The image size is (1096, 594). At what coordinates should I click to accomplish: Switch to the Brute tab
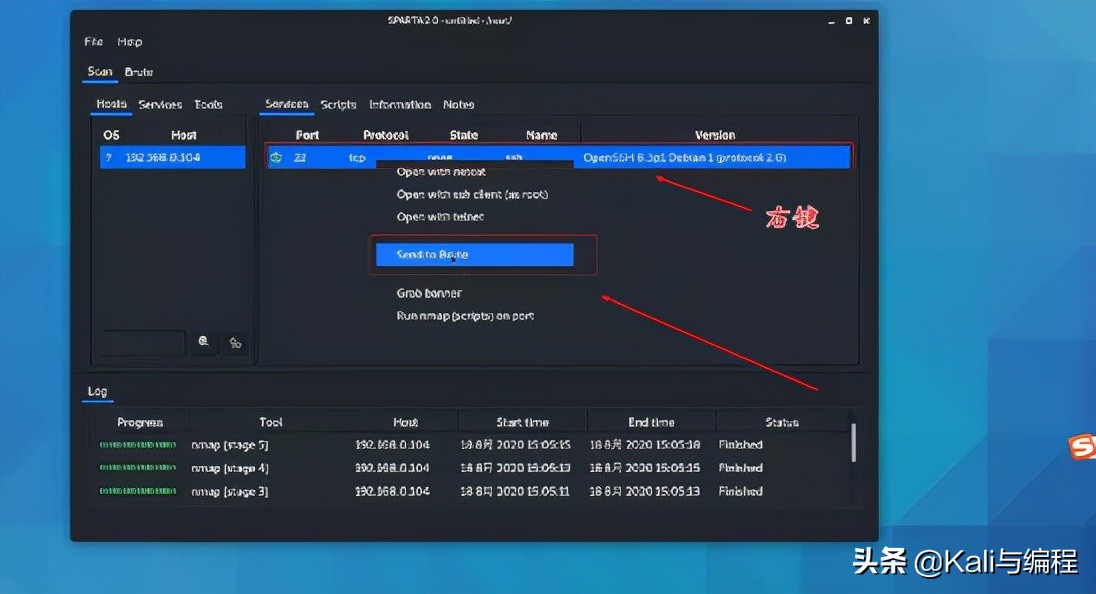coord(139,72)
